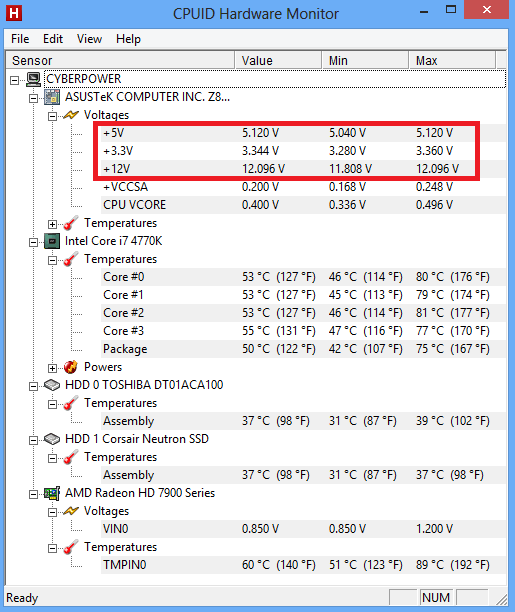Select the Core #0 temperature row
Image resolution: width=515 pixels, height=612 pixels.
click(x=303, y=277)
